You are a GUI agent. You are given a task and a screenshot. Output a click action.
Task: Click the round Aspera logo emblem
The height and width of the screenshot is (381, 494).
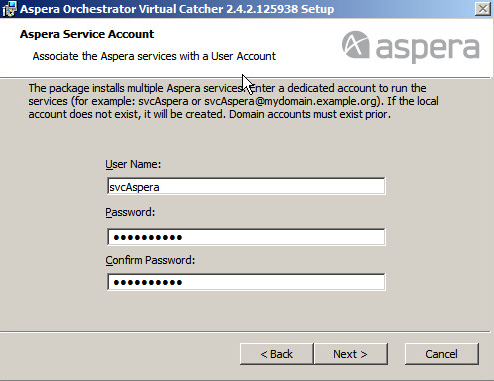click(355, 45)
